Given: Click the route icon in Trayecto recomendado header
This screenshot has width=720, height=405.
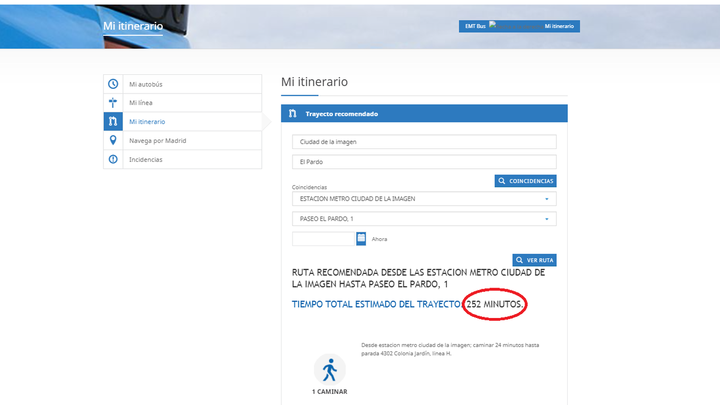Looking at the screenshot, I should point(292,114).
